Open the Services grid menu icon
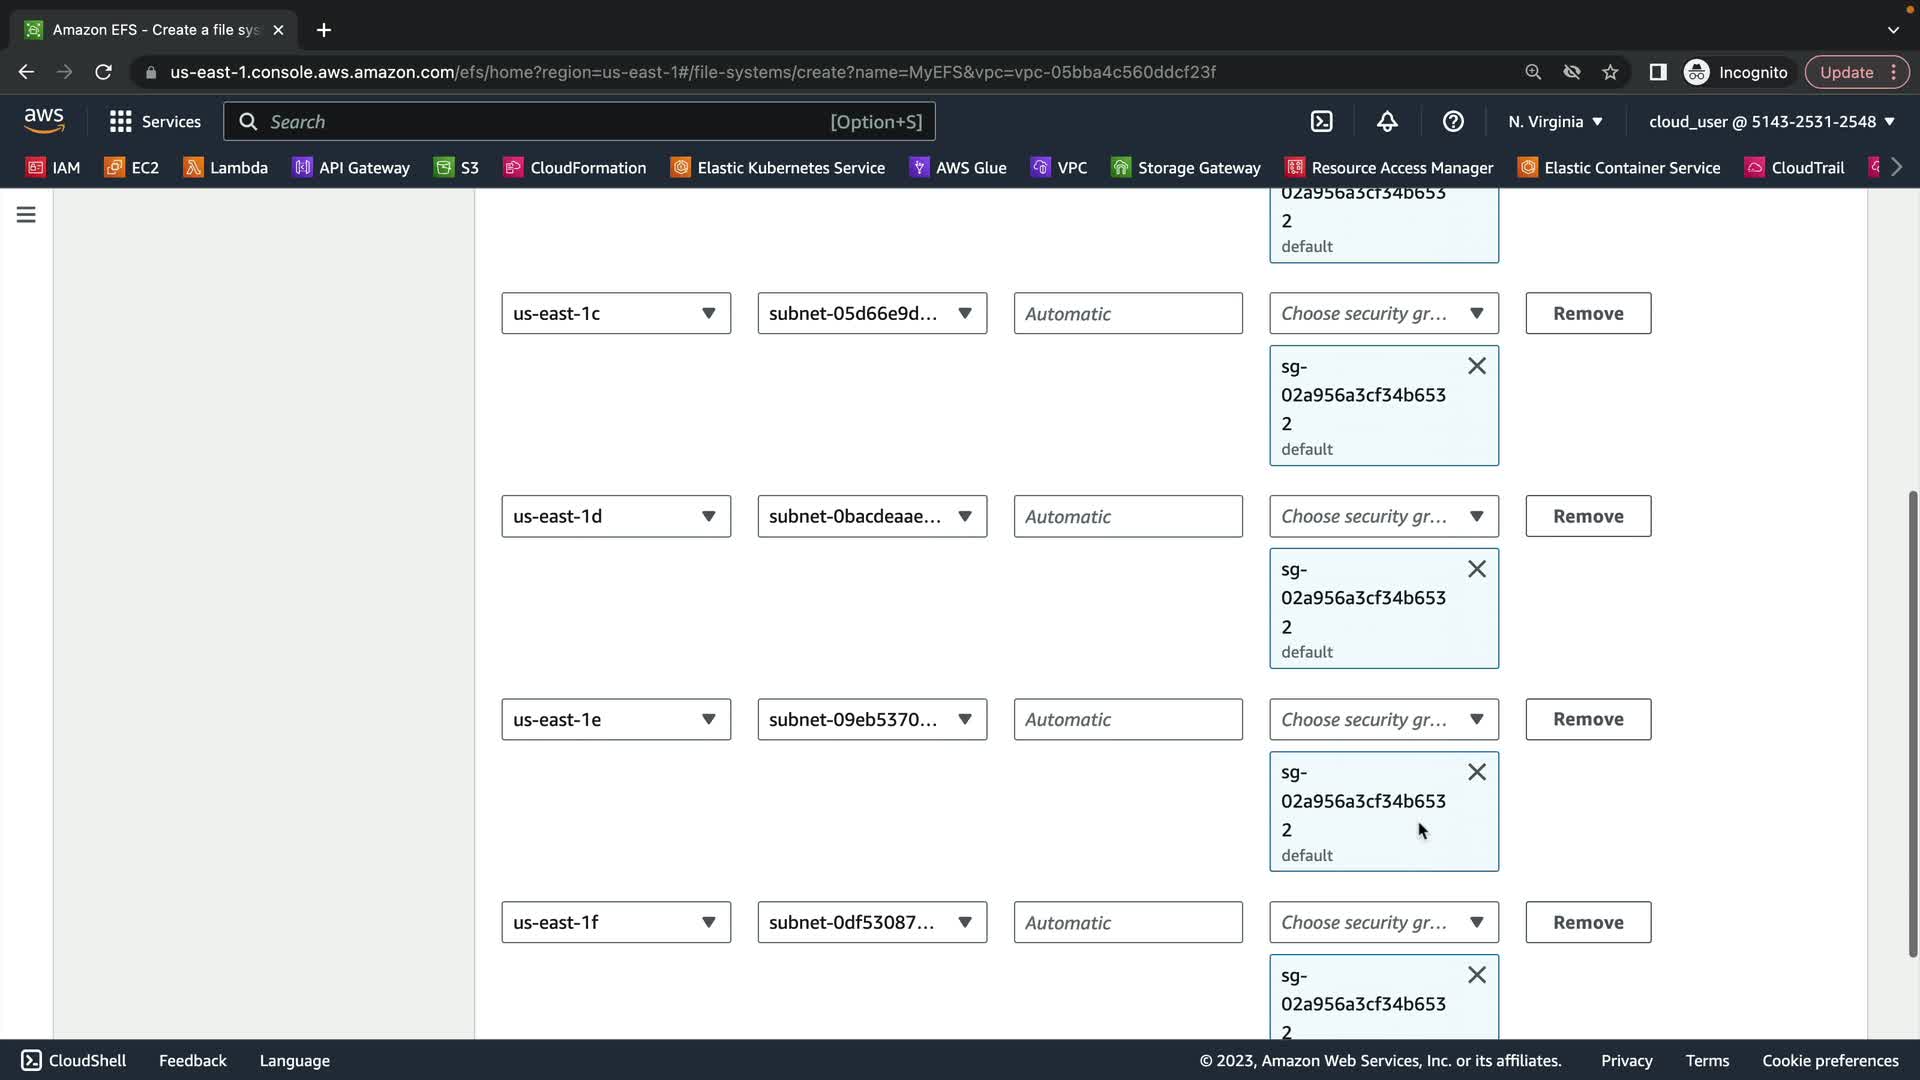 [x=121, y=121]
